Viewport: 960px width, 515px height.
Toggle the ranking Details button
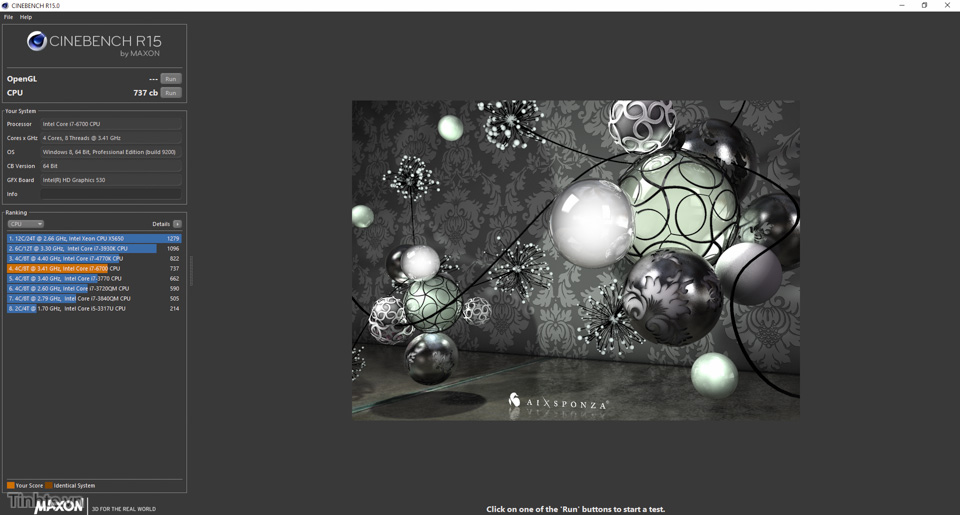click(177, 224)
